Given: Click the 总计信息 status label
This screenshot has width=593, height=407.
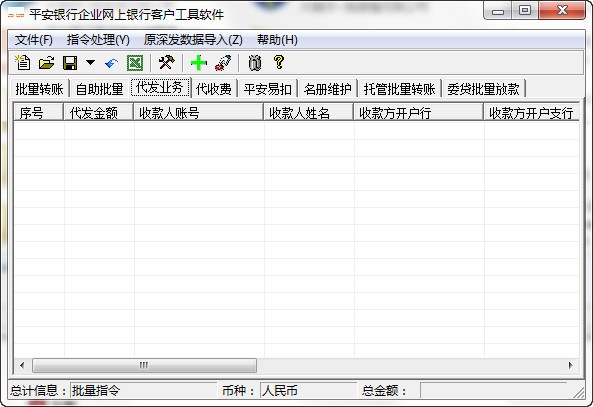Looking at the screenshot, I should (38, 390).
